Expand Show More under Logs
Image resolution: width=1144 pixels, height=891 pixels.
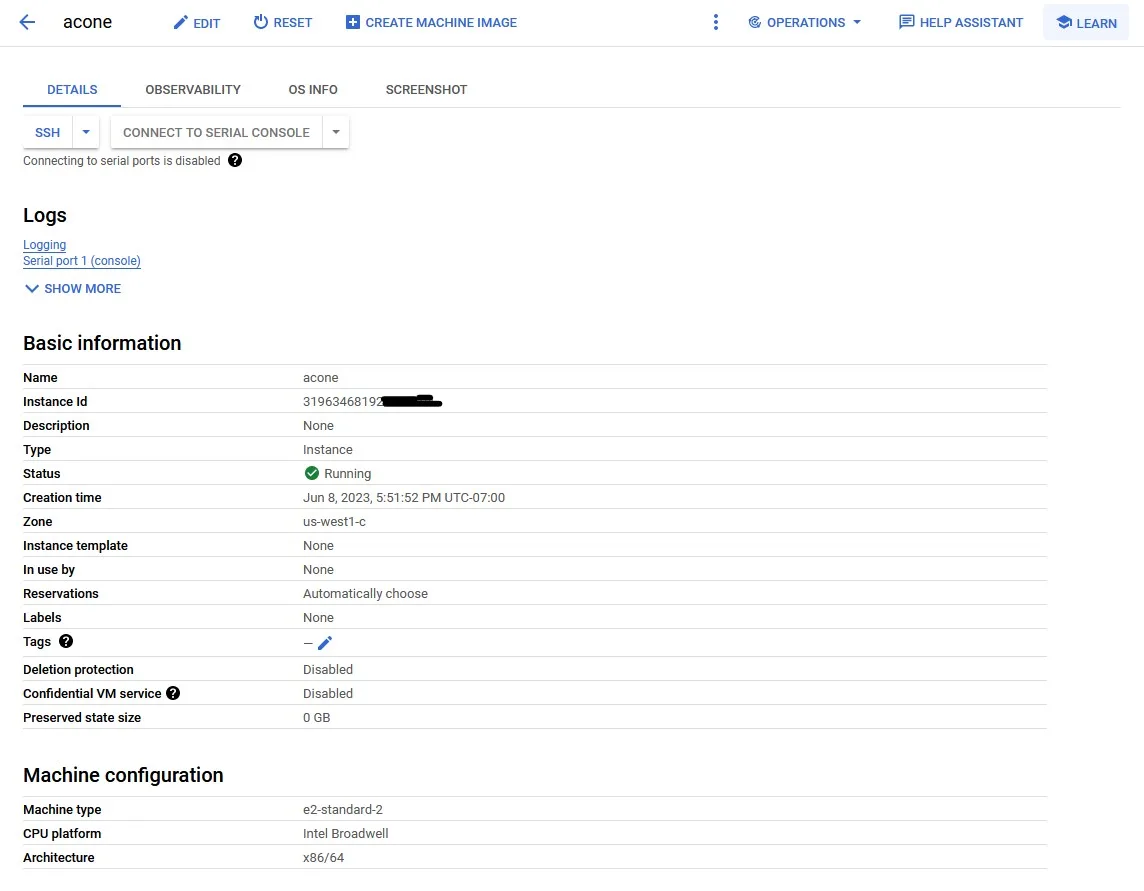[x=72, y=288]
